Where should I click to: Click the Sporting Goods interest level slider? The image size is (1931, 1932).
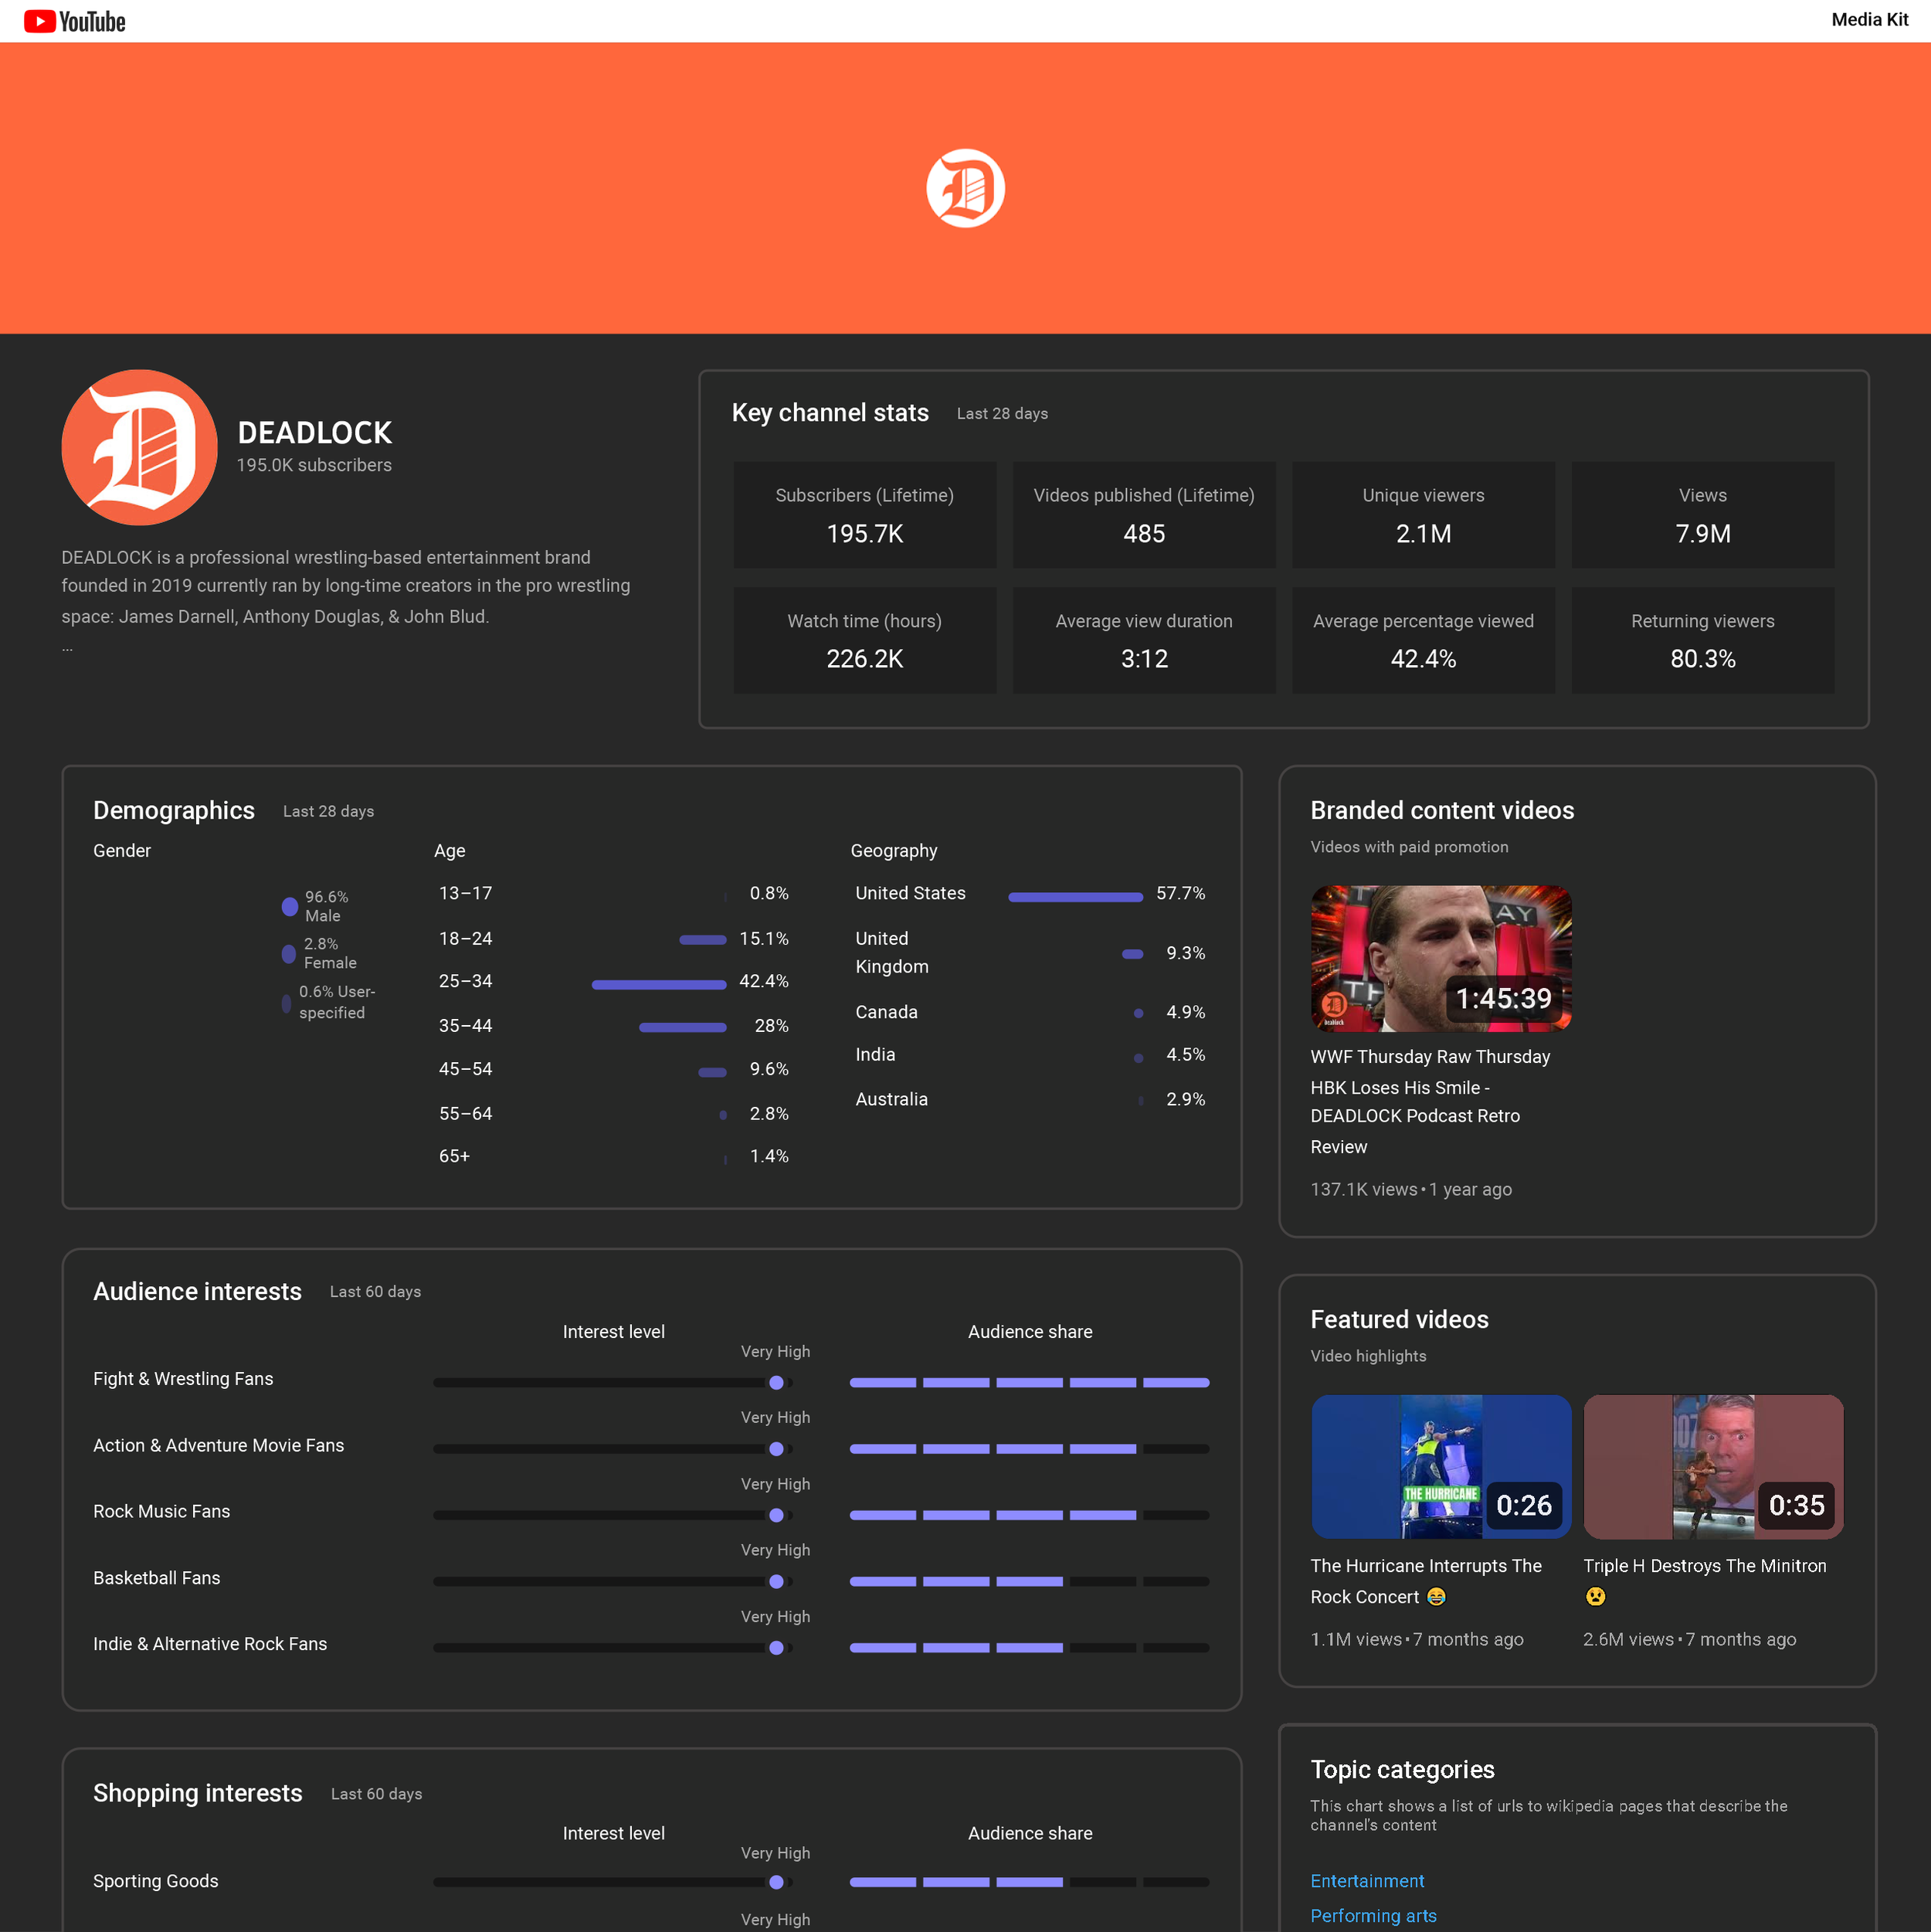tap(613, 1881)
